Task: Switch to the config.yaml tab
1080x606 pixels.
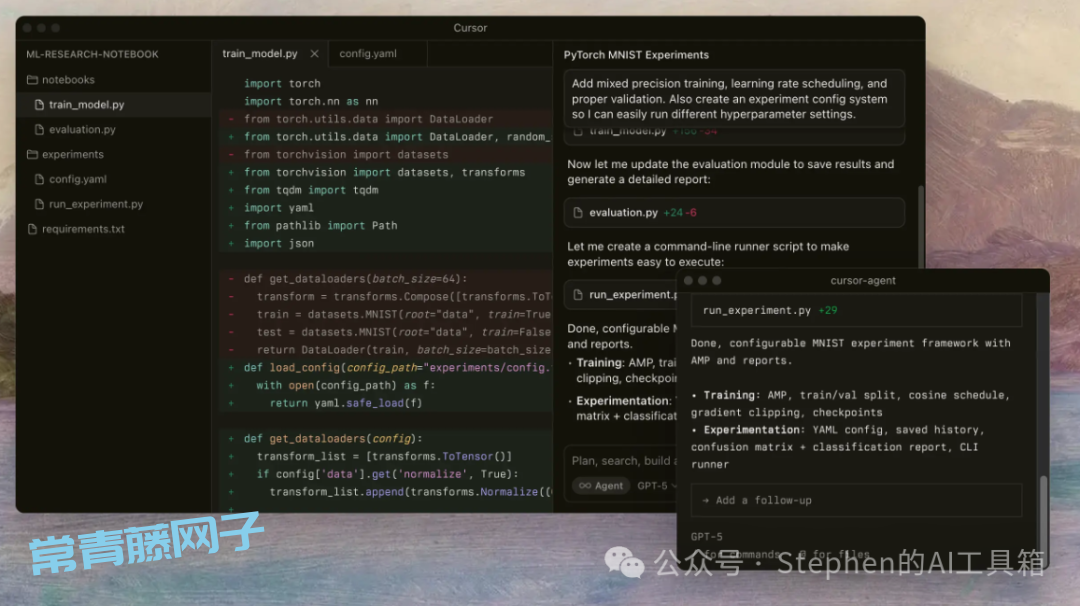Action: coord(368,54)
